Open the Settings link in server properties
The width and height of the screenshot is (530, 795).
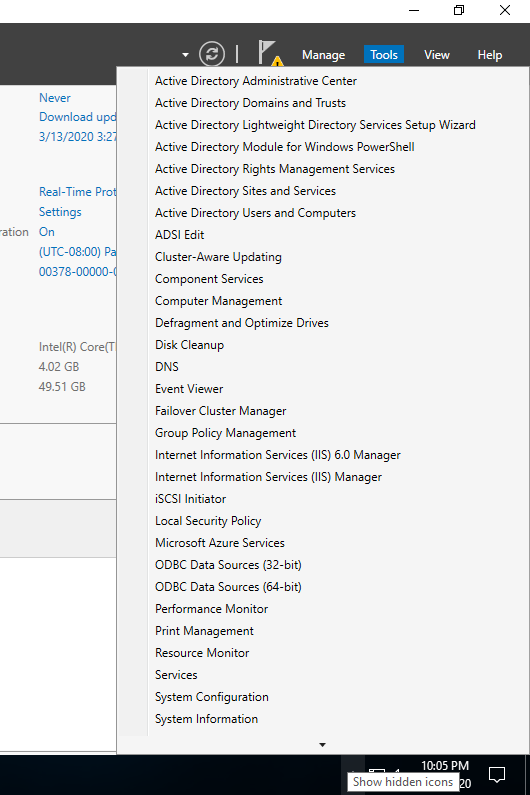click(60, 212)
